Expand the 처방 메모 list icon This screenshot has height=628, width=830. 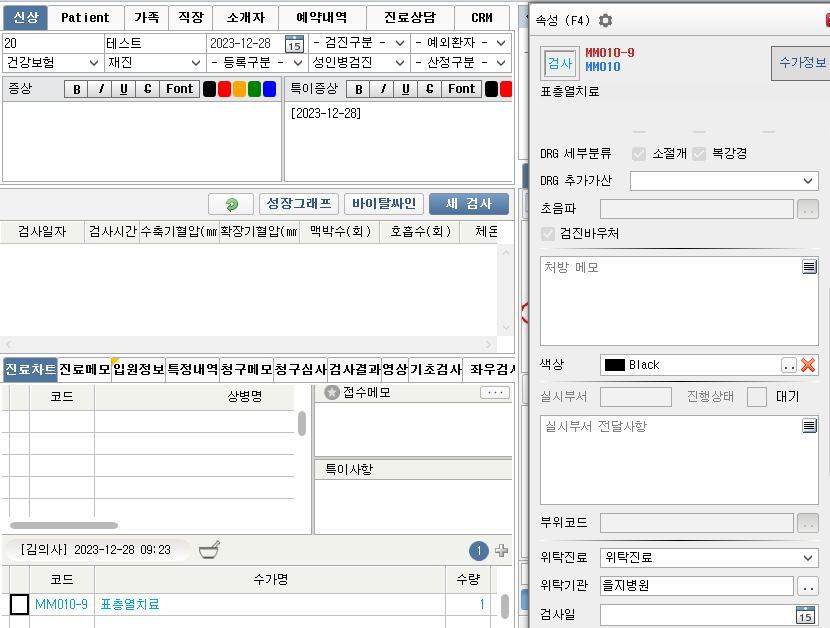pyautogui.click(x=808, y=267)
